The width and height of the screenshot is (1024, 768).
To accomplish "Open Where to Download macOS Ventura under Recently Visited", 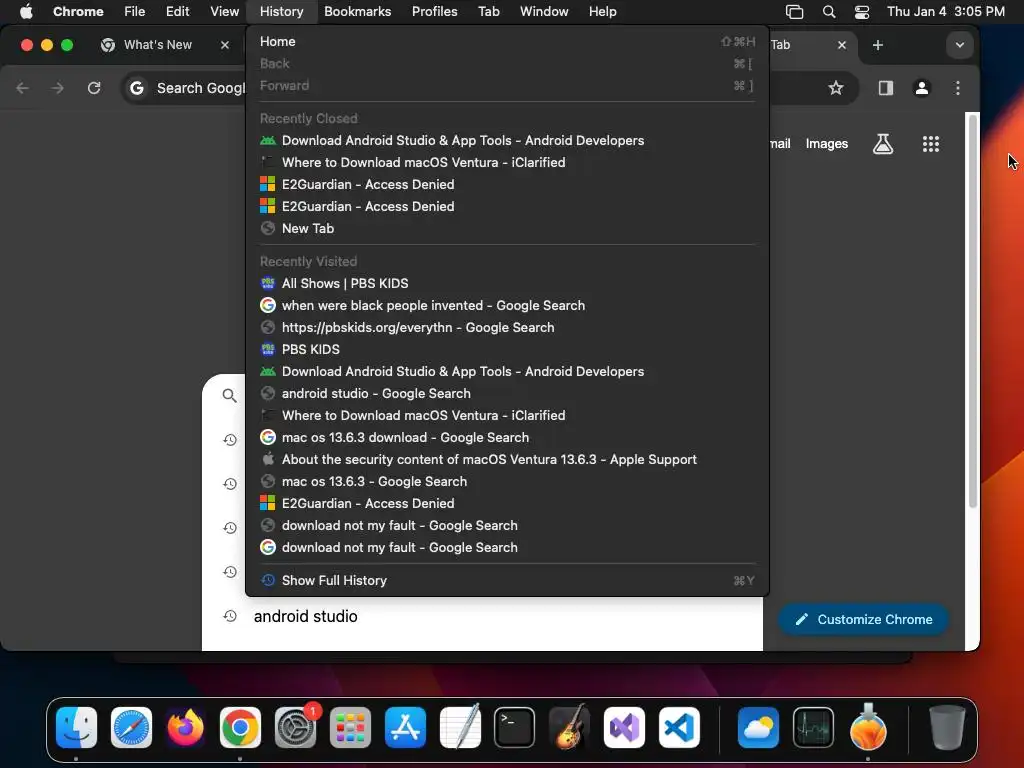I will [x=507, y=415].
